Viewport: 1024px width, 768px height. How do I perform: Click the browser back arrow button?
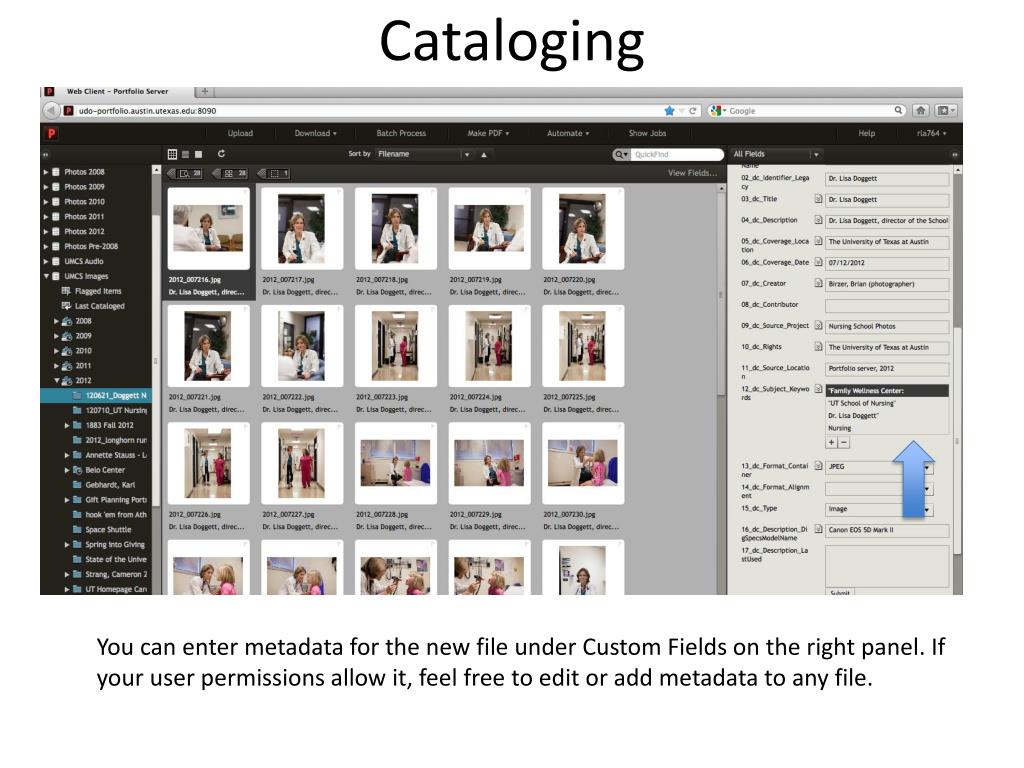(51, 111)
